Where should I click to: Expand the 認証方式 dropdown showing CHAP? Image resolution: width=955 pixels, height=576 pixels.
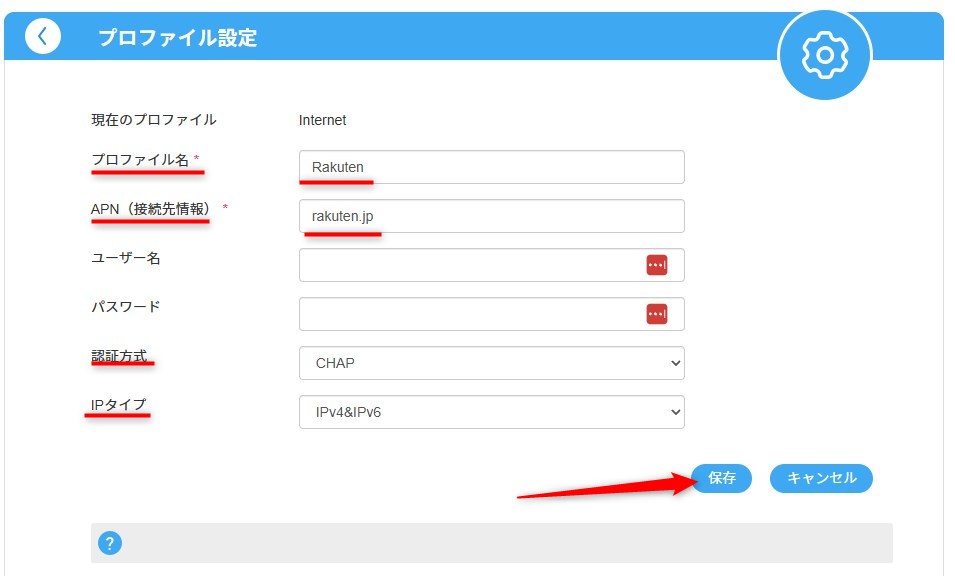point(491,363)
